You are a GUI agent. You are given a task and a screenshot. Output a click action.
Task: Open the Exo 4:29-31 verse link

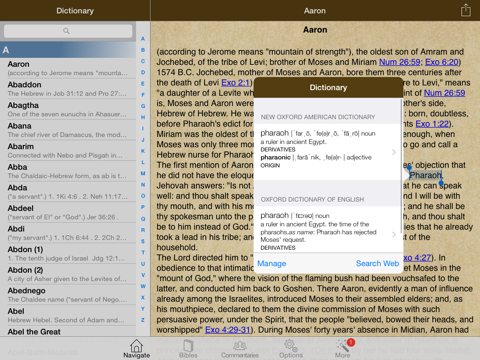[228, 330]
